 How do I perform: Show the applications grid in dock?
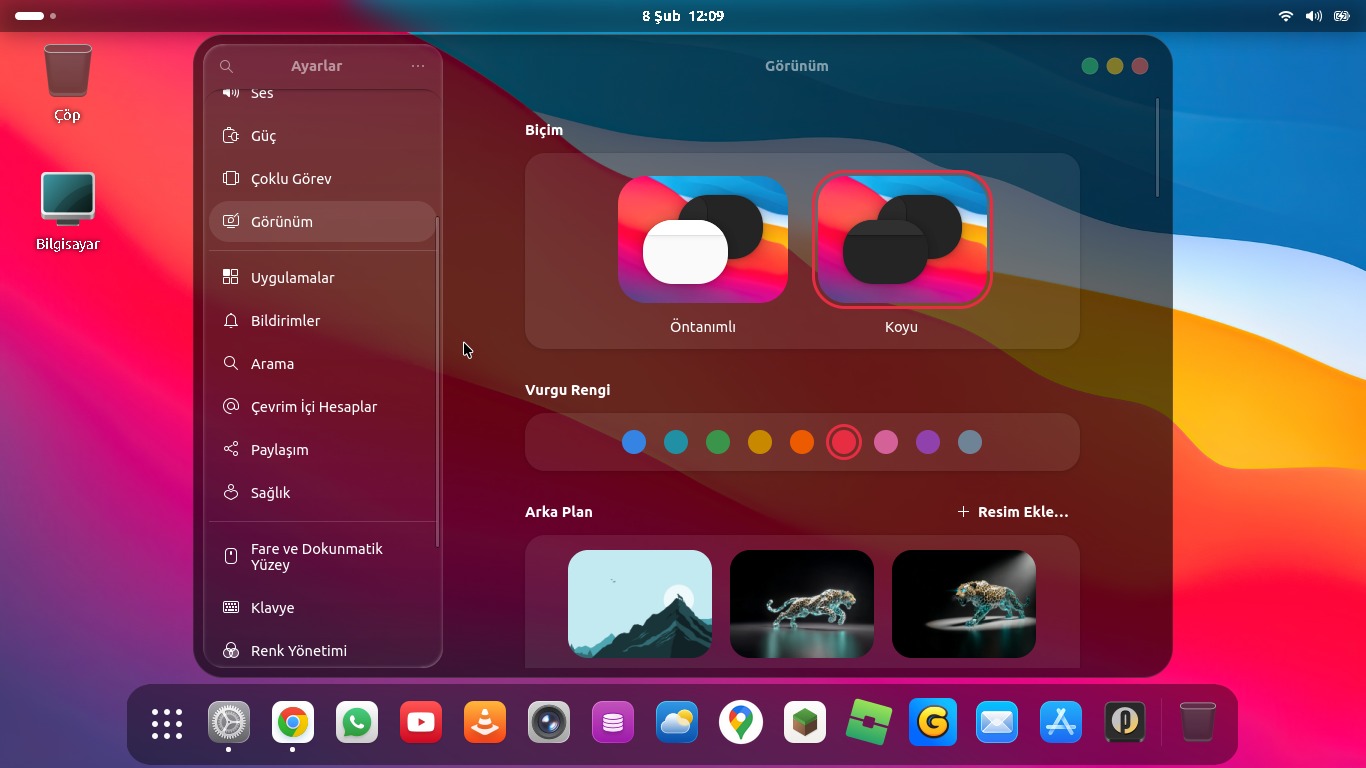pos(167,723)
